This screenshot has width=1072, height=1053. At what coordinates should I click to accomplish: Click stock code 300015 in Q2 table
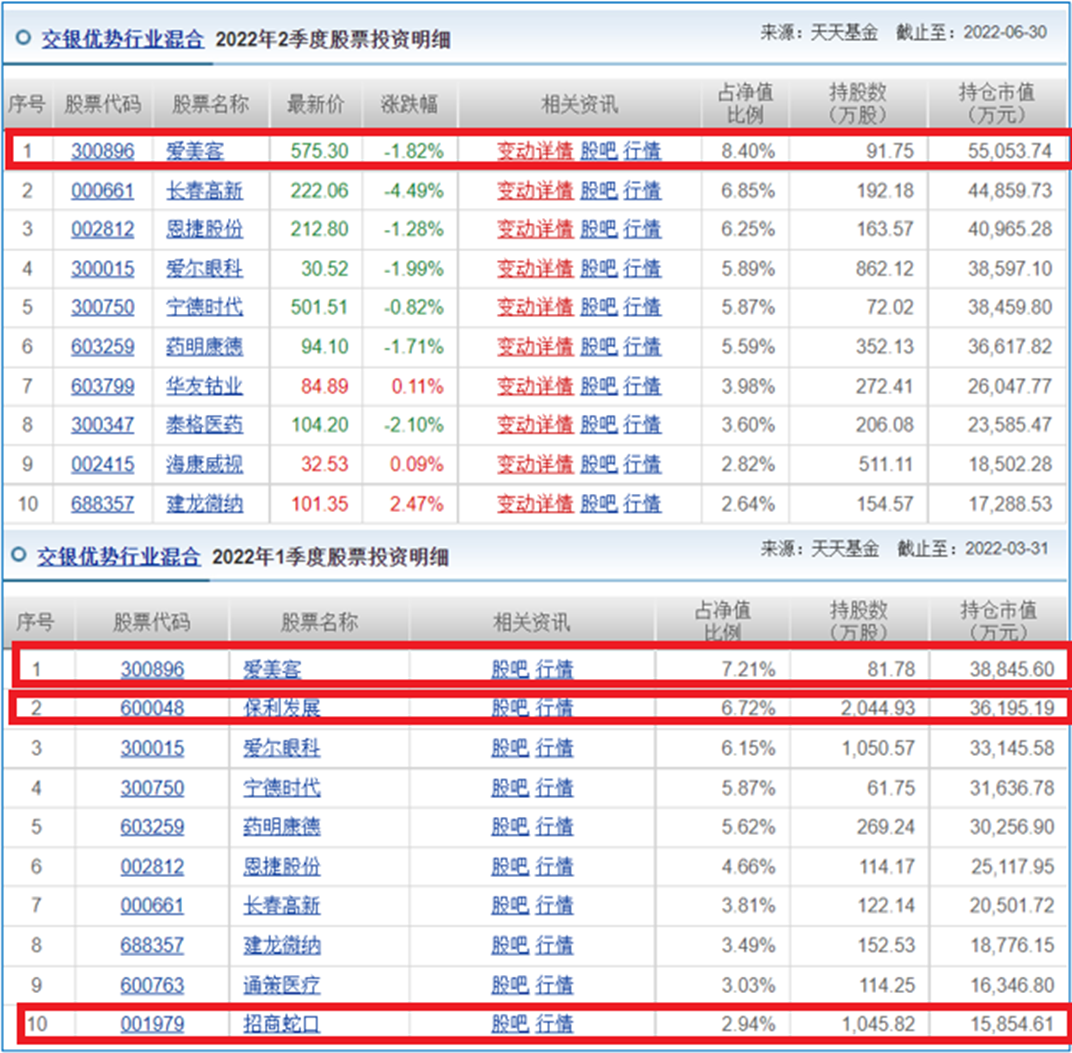103,269
